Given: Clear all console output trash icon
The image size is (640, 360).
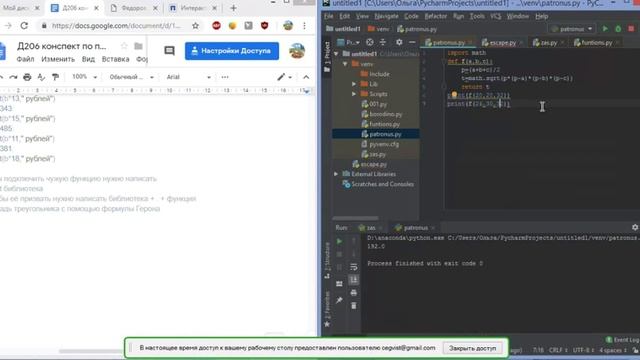Looking at the screenshot, I should (353, 306).
